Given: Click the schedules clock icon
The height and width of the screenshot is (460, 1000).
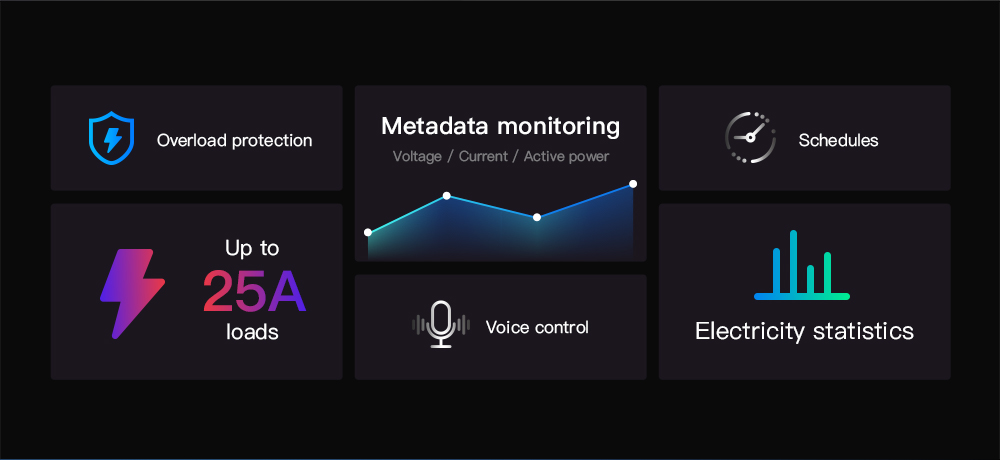Looking at the screenshot, I should tap(750, 138).
